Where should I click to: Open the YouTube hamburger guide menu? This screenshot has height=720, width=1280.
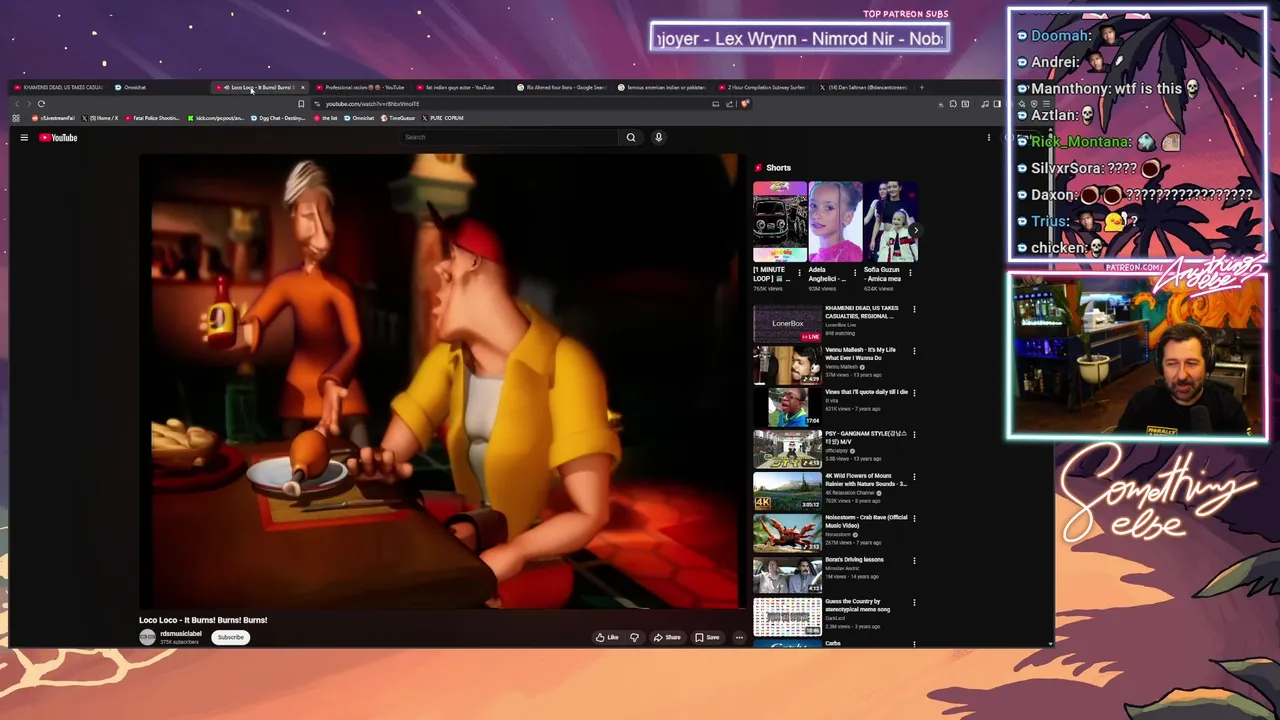pos(24,138)
